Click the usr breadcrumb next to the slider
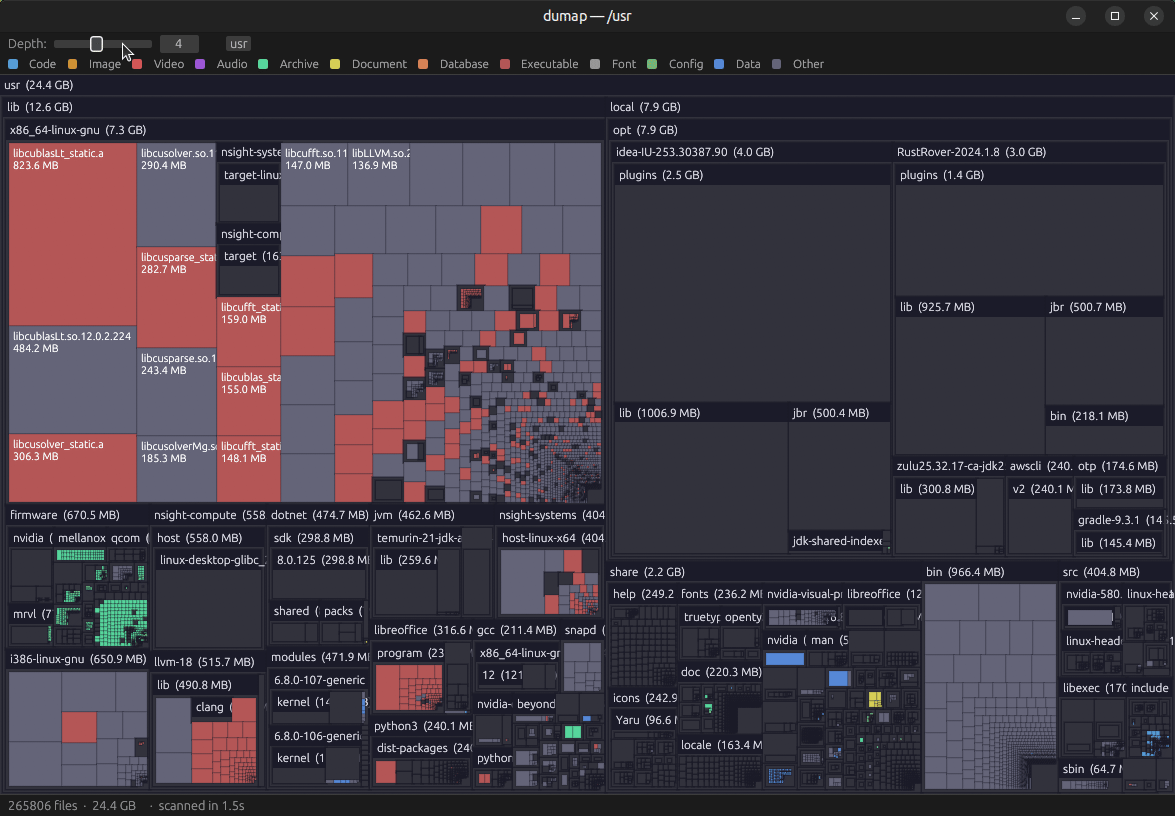1175x816 pixels. click(238, 43)
